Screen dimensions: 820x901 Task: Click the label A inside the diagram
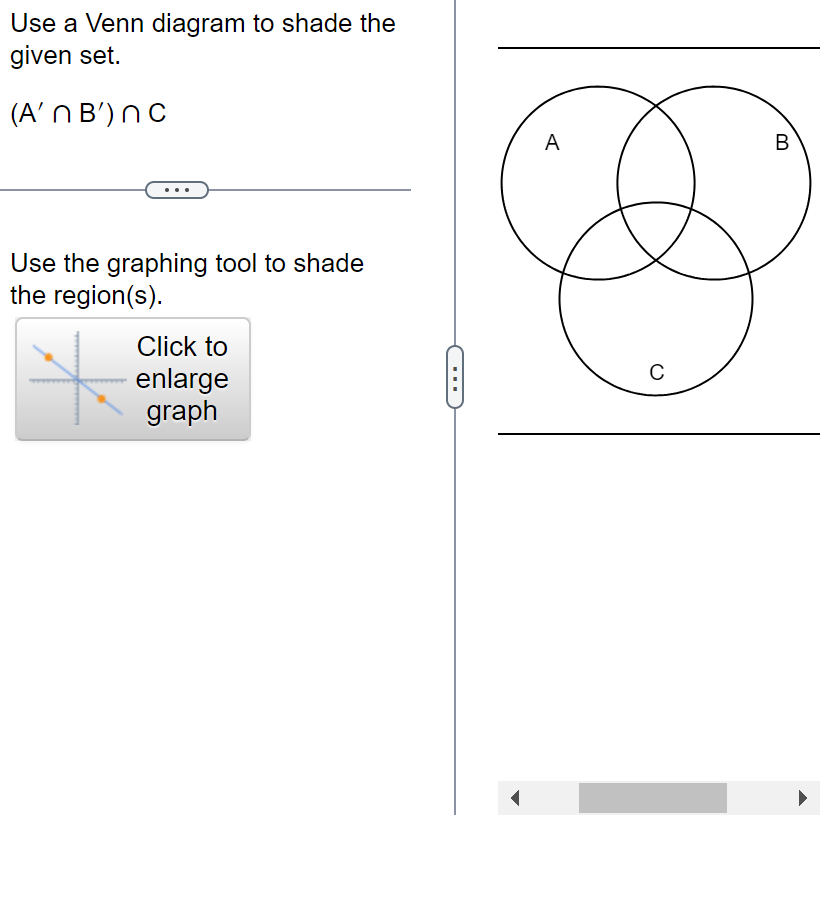tap(551, 143)
